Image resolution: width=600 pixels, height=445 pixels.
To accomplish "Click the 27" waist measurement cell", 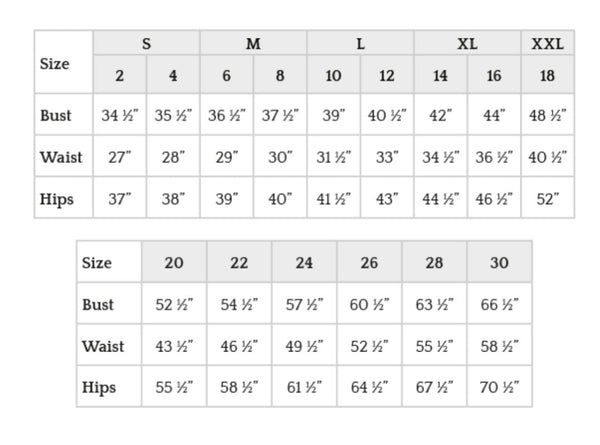I will [120, 157].
